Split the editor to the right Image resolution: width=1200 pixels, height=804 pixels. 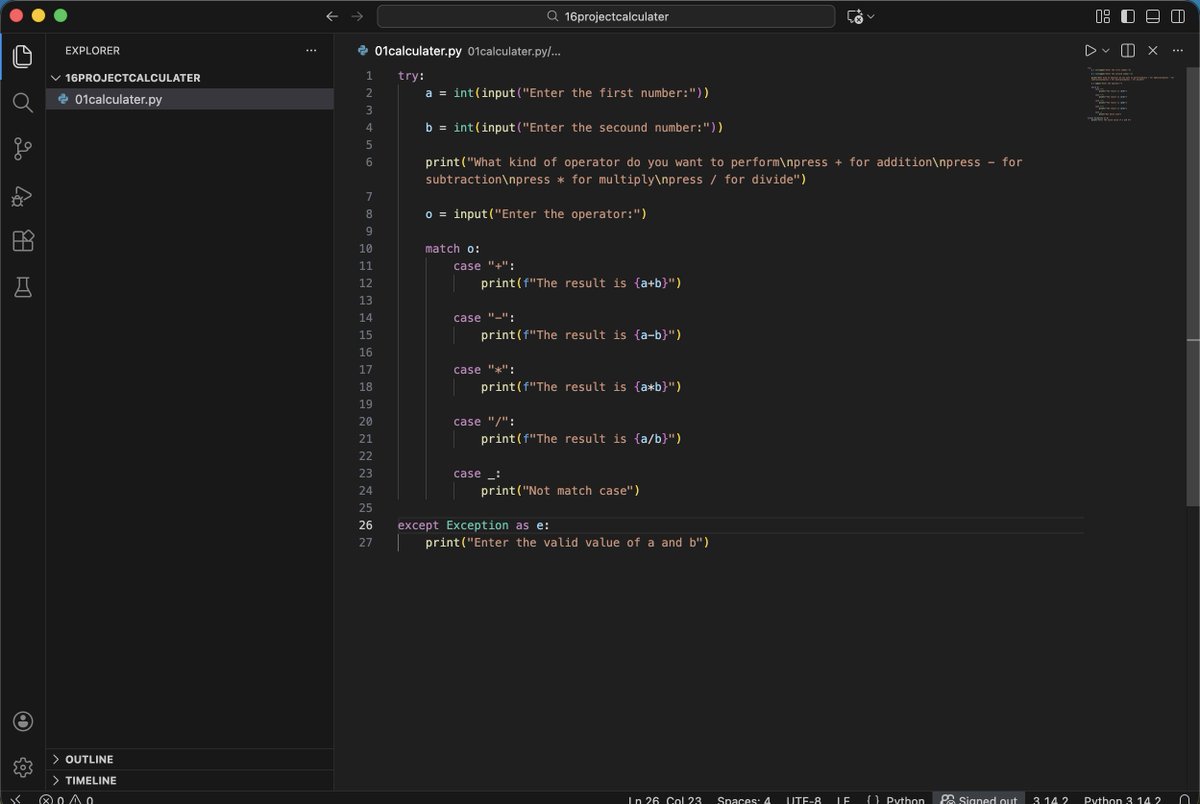[1128, 50]
